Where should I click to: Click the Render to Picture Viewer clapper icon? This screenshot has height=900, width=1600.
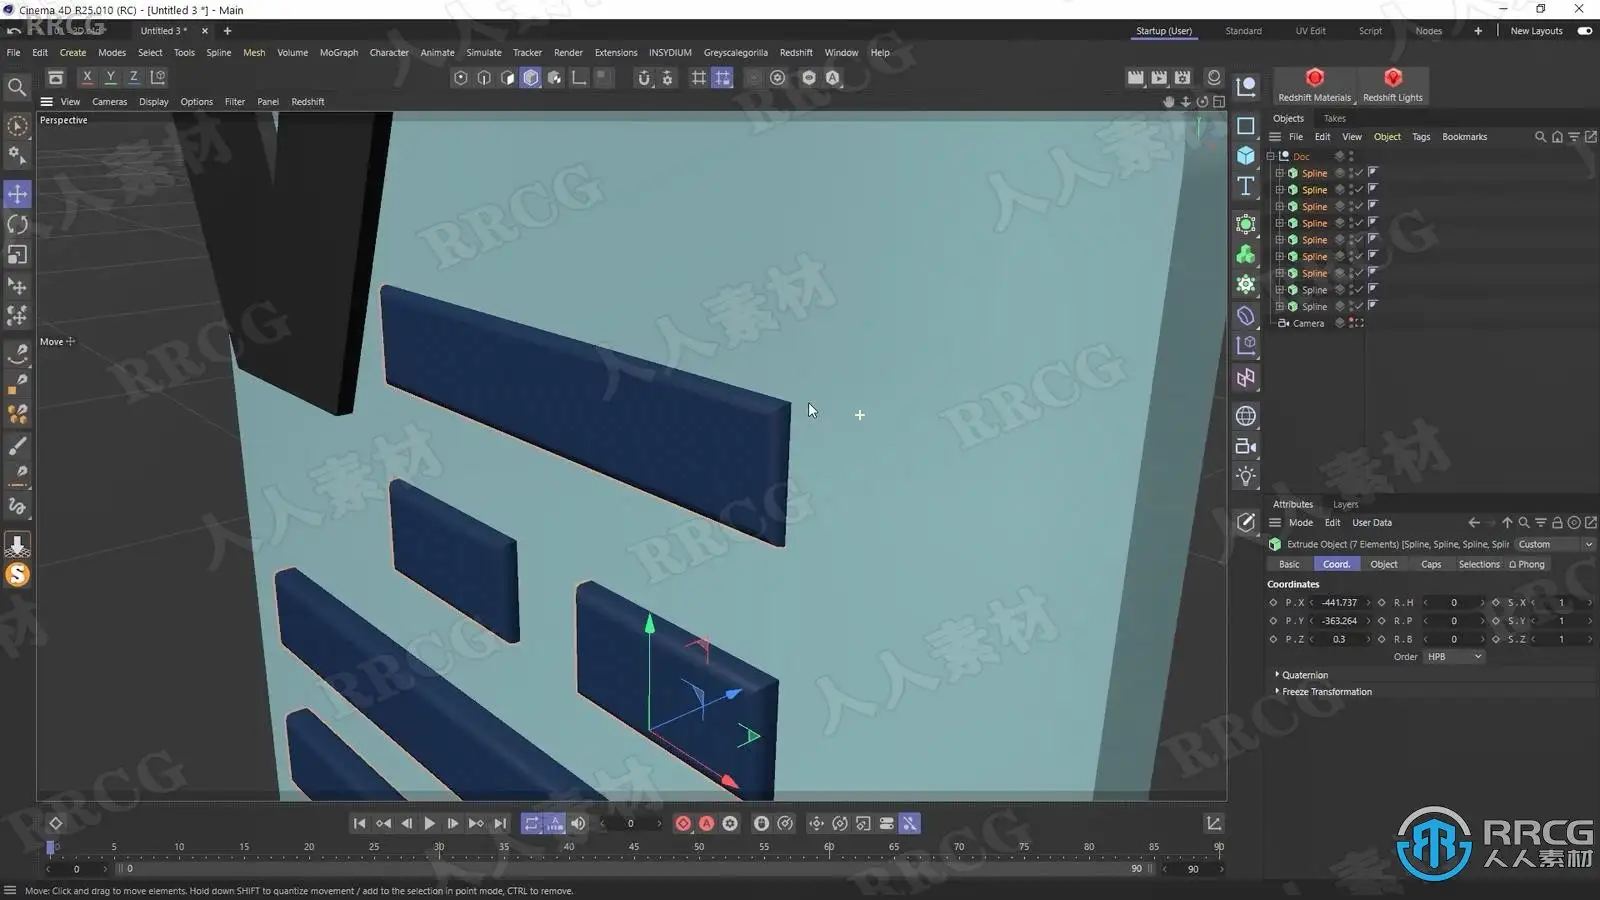tap(1159, 77)
